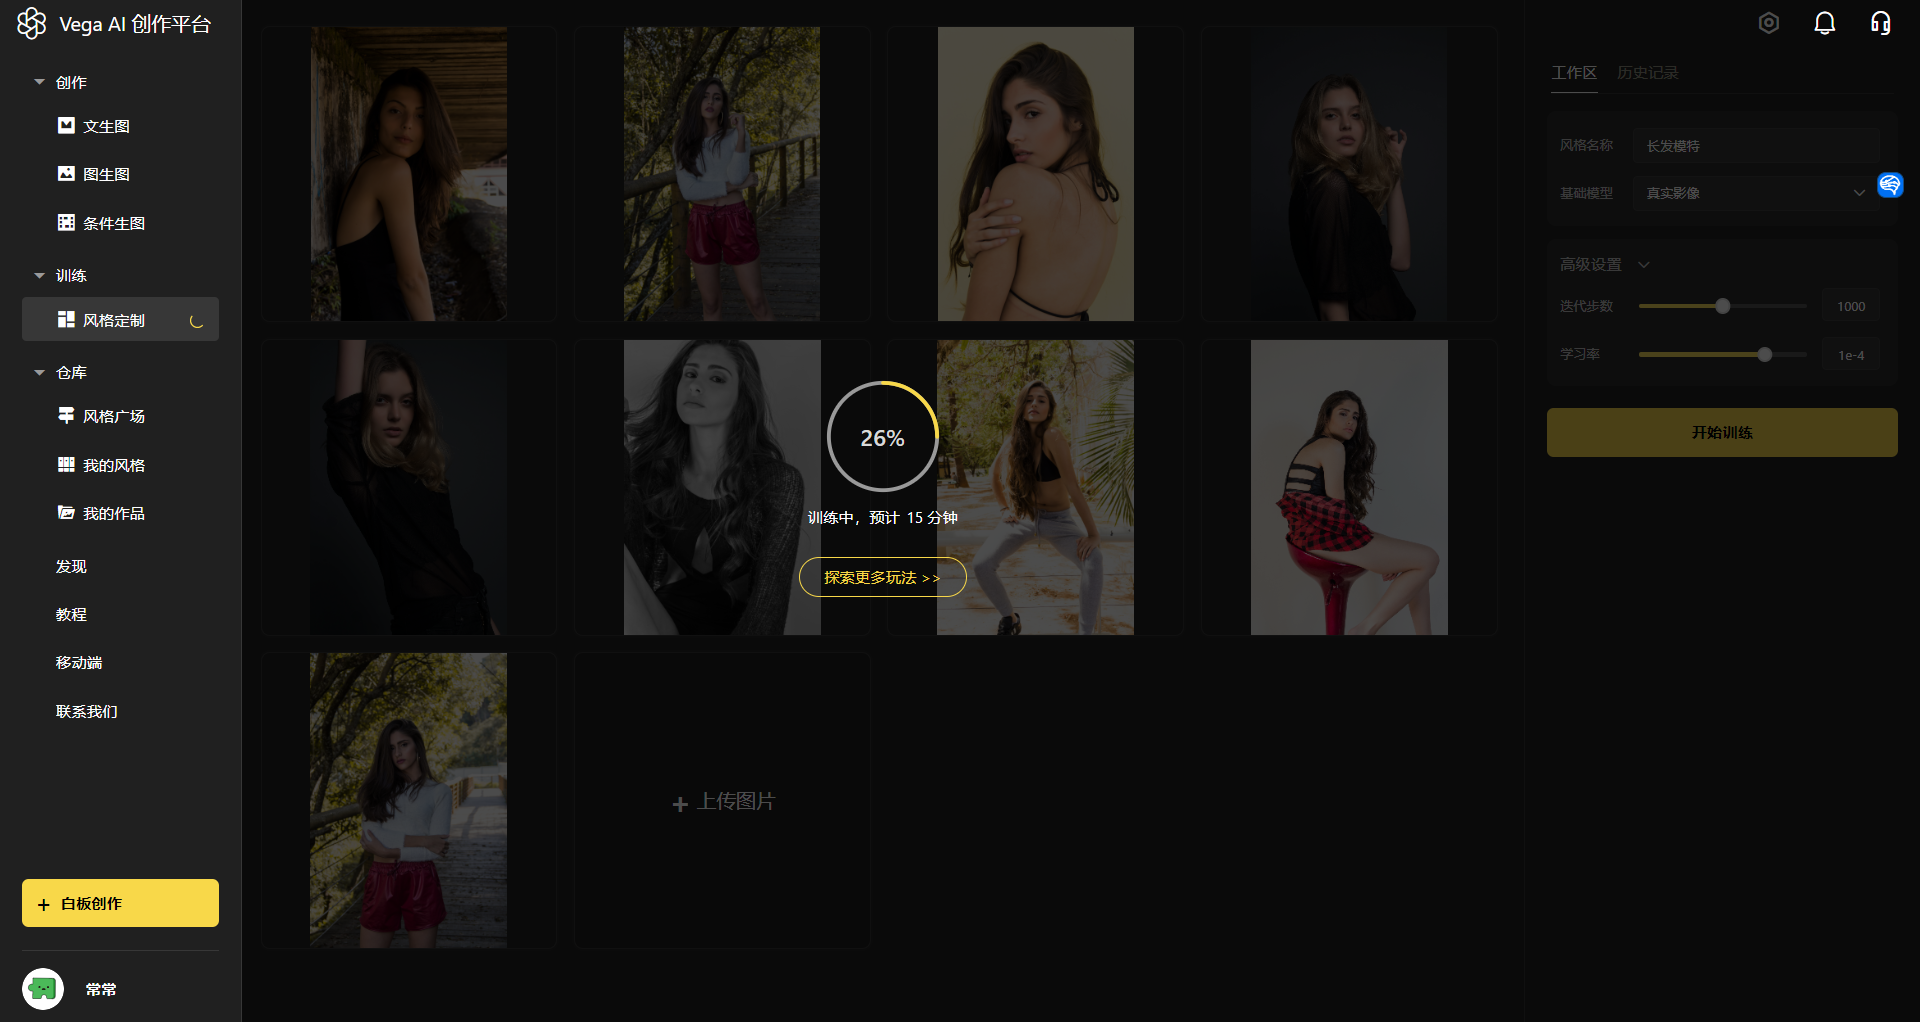Collapse 高级设置 advanced settings
This screenshot has height=1022, width=1920.
1643,264
